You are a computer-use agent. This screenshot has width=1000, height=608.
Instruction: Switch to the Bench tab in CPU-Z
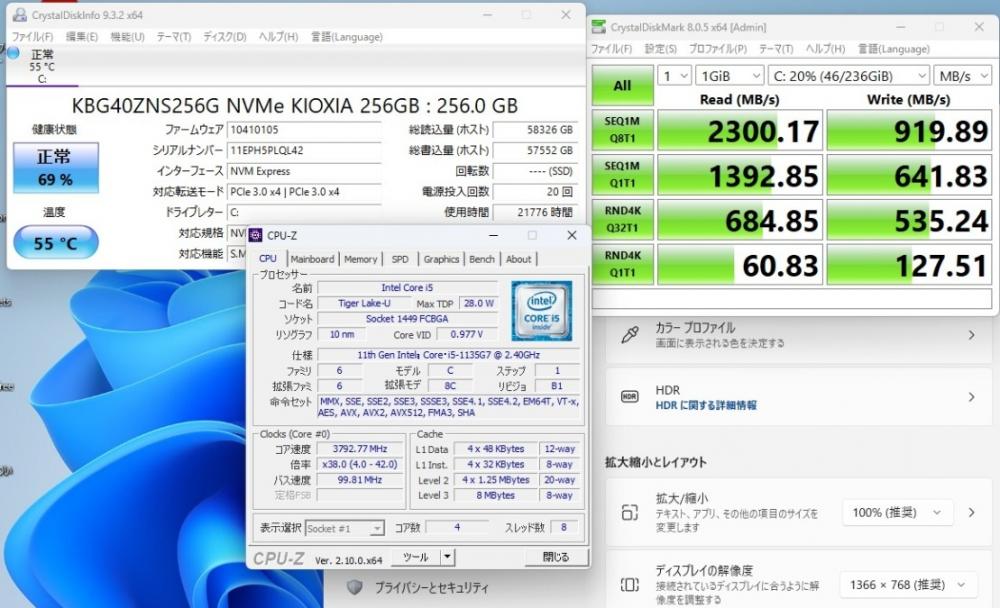pyautogui.click(x=482, y=259)
